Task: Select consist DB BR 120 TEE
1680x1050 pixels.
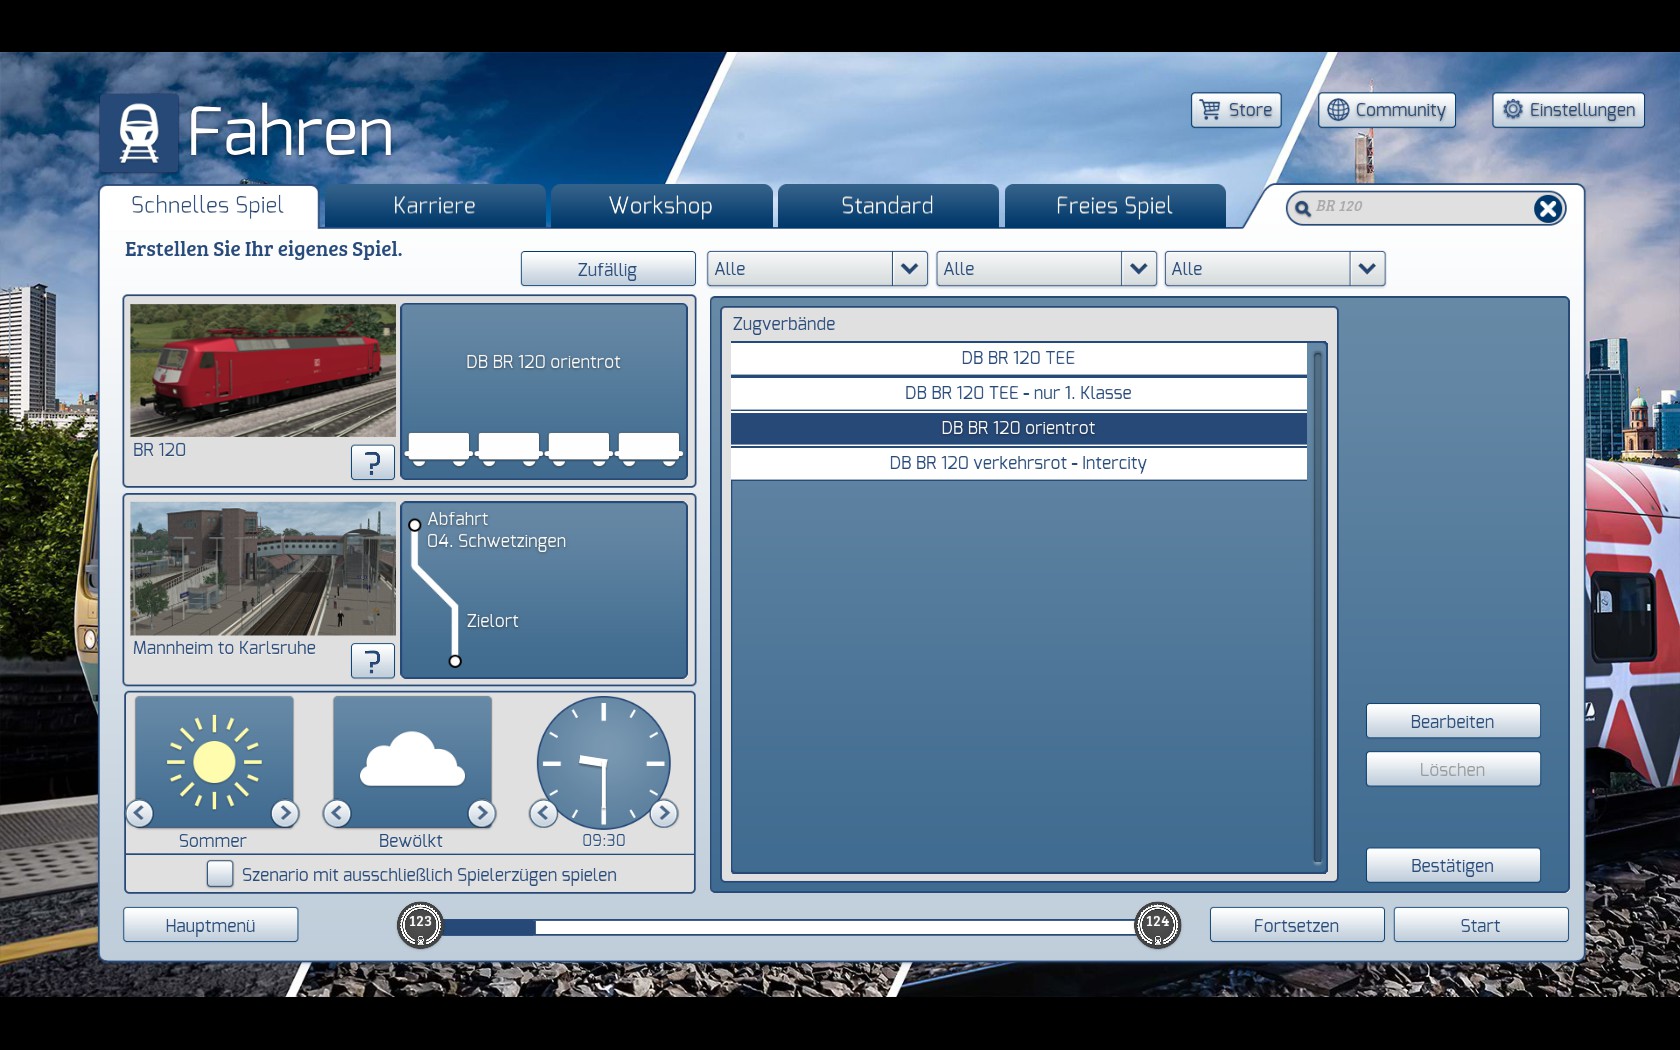Action: point(1019,358)
